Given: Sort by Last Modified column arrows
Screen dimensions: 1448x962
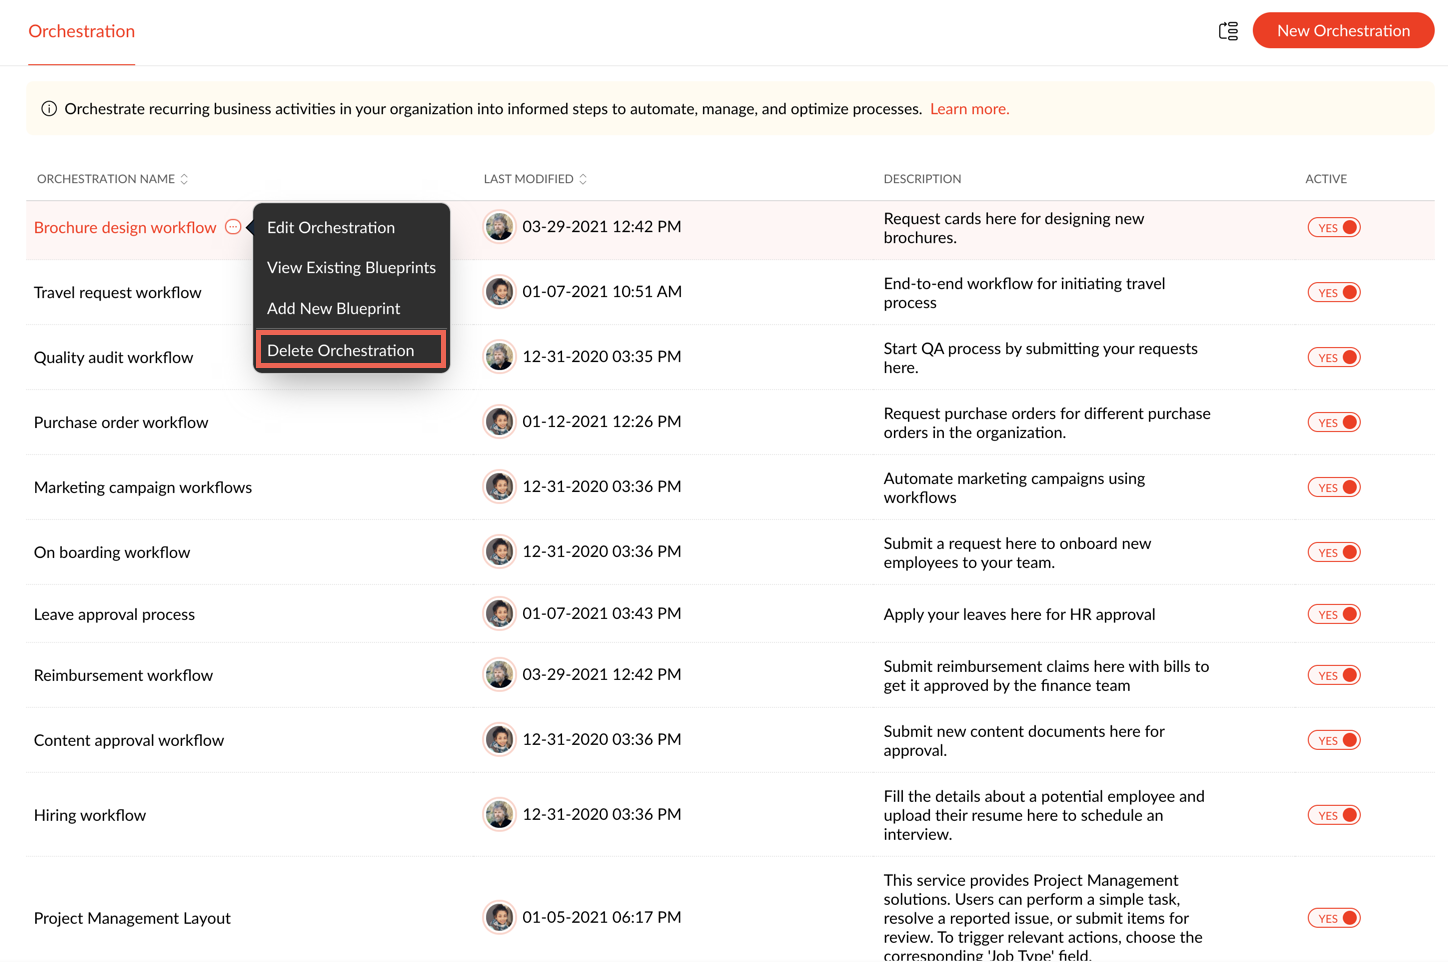Looking at the screenshot, I should pos(583,179).
